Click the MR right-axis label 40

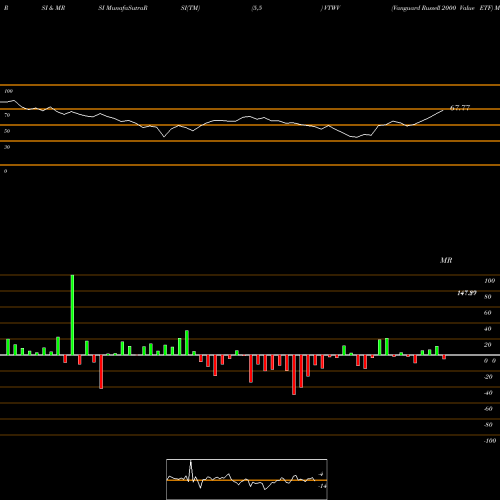pos(488,329)
